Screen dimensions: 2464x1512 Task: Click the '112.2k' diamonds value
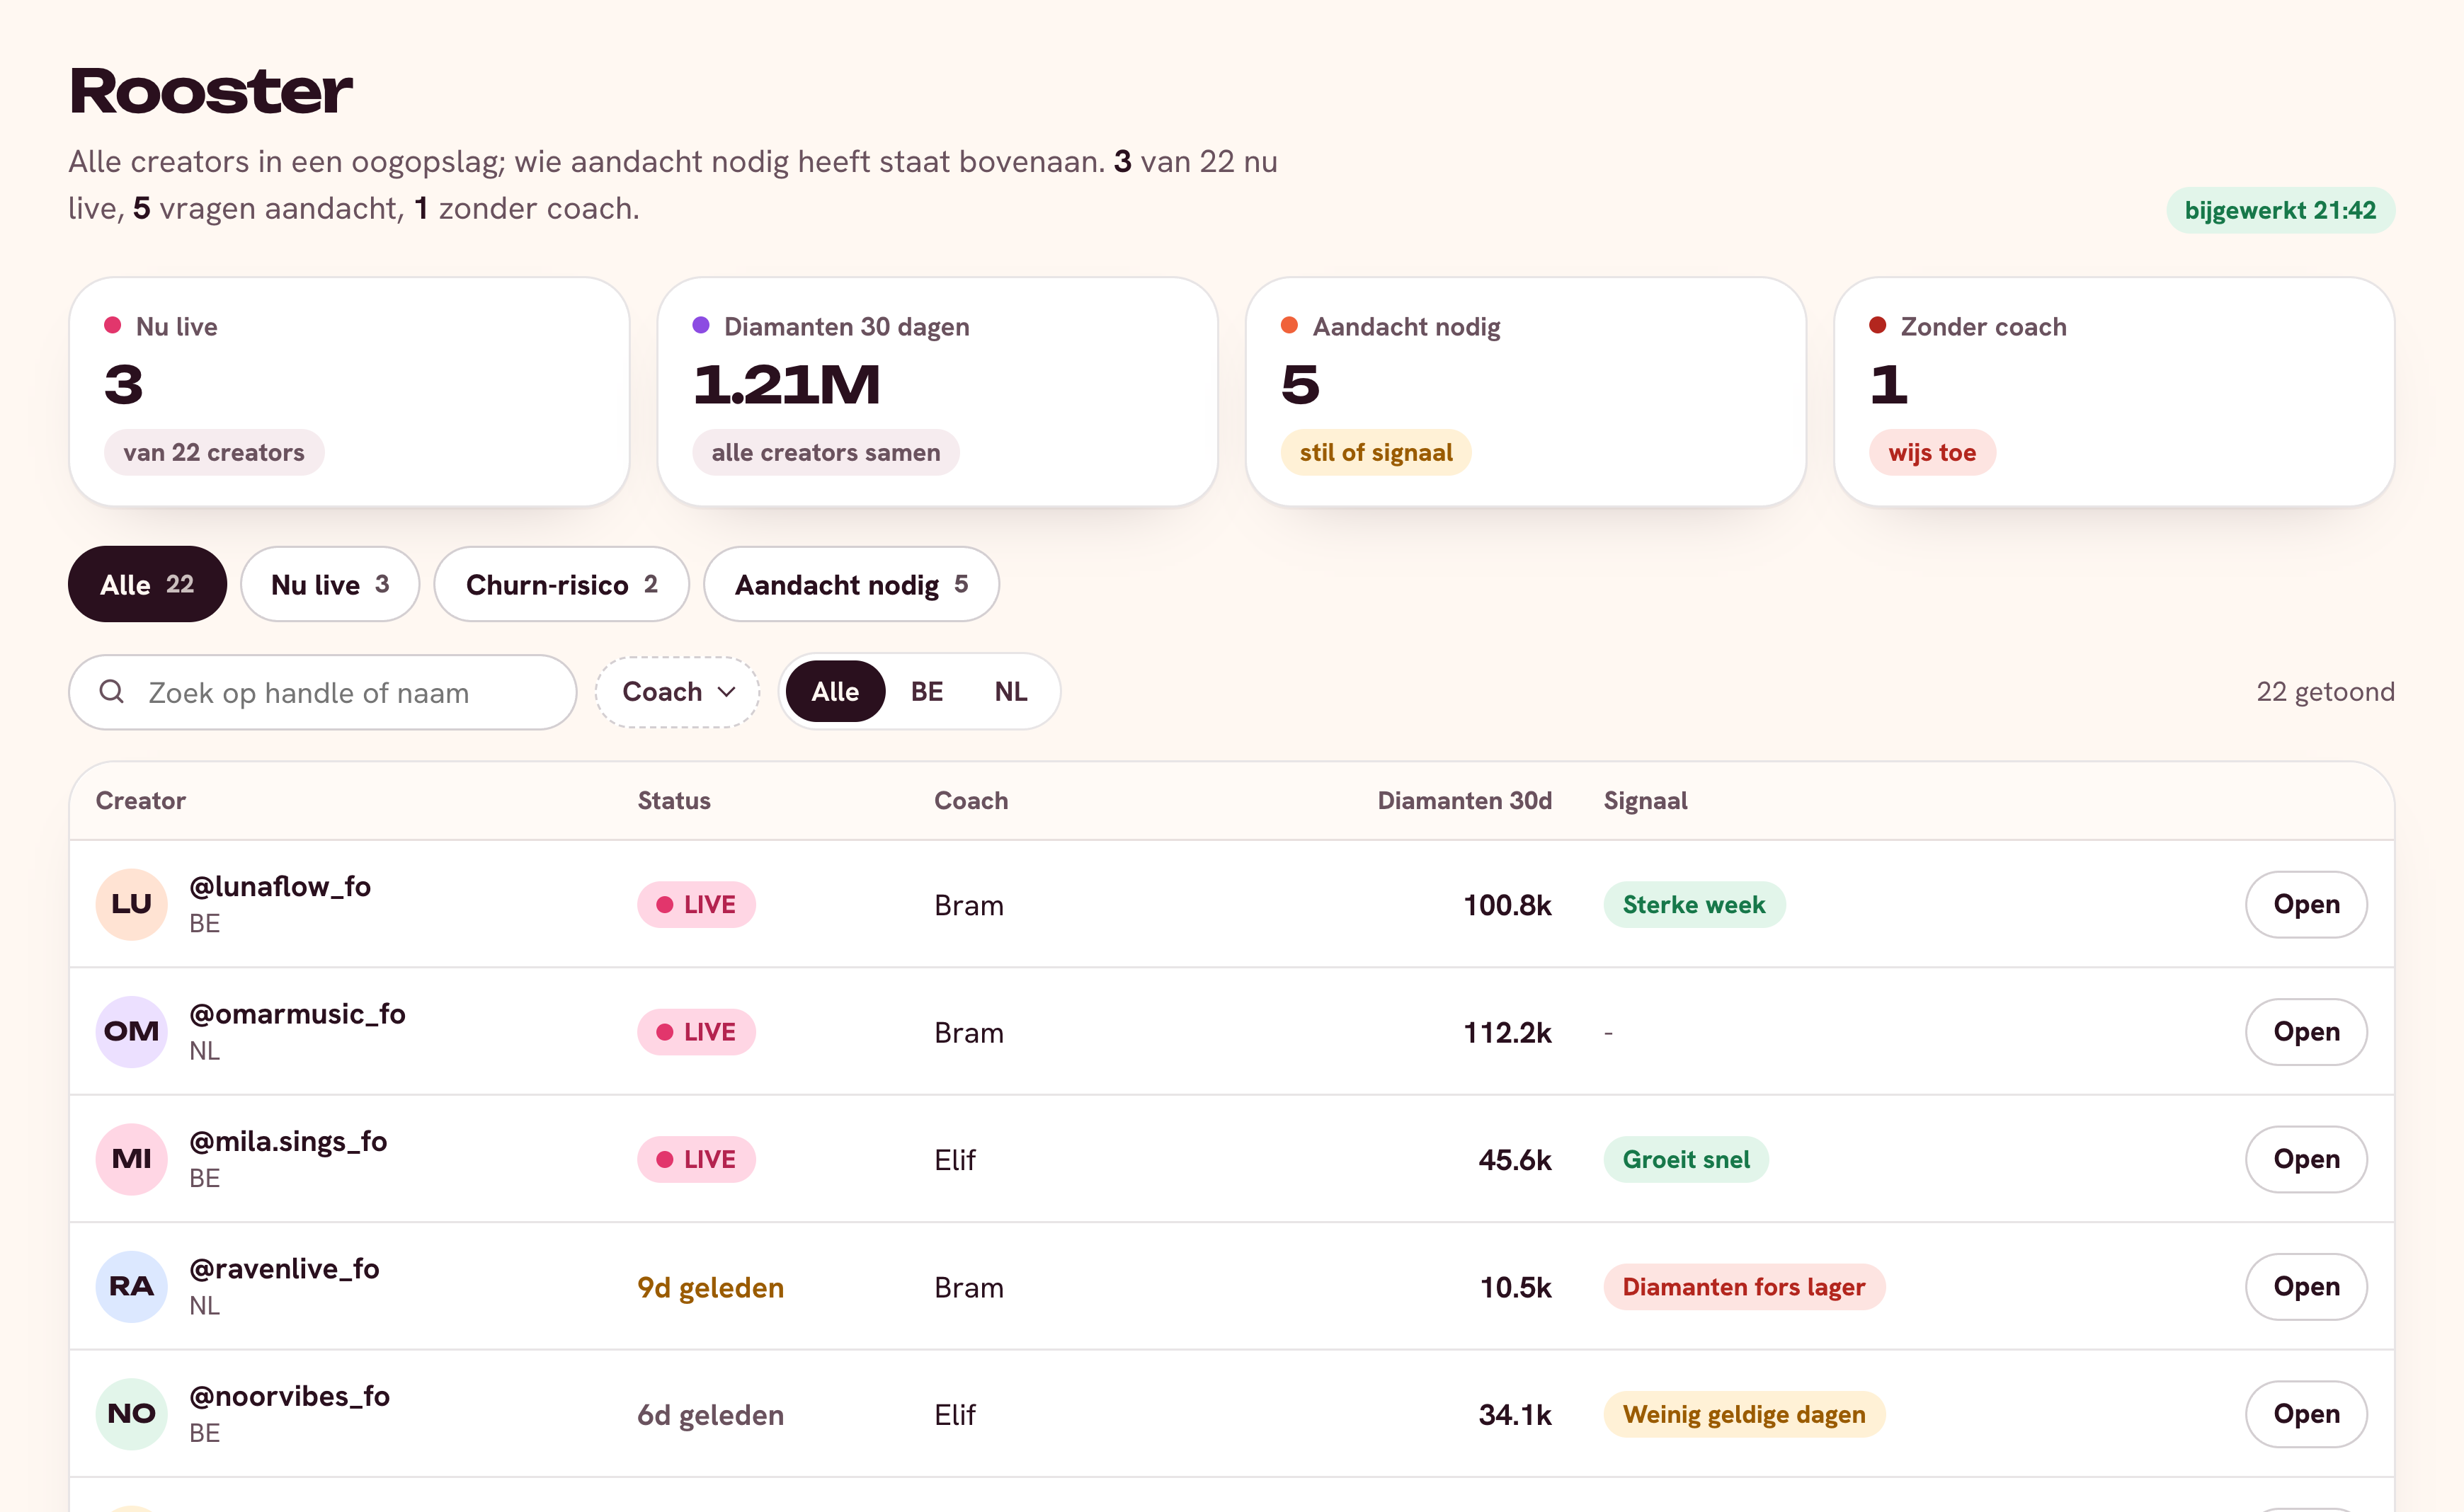1507,1032
